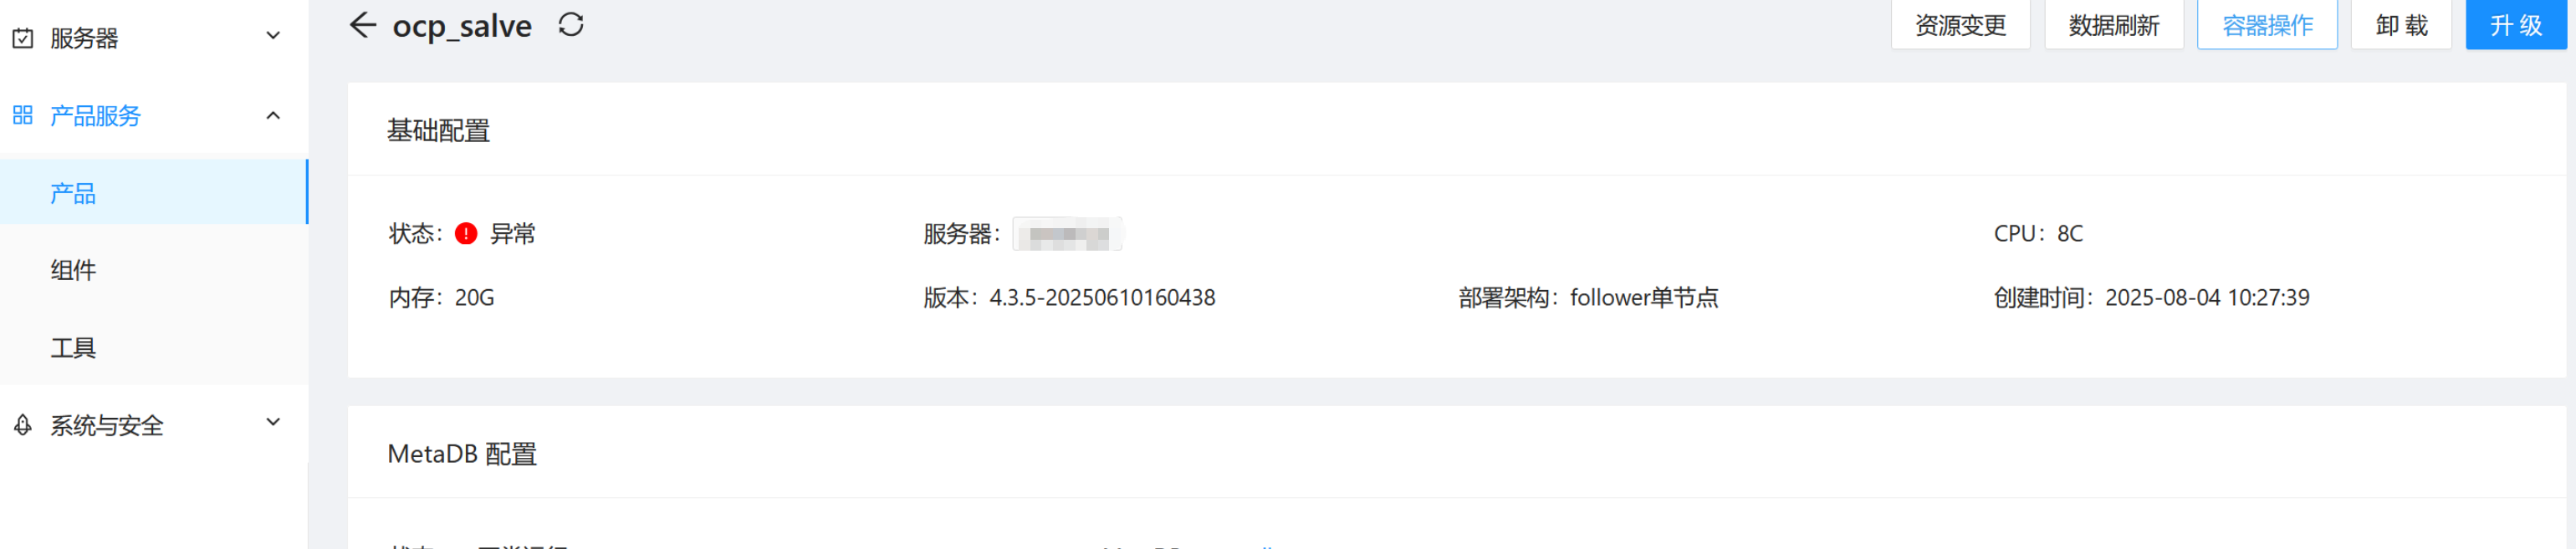Click the 数据刷新 button
2576x549 pixels.
pos(2113,24)
